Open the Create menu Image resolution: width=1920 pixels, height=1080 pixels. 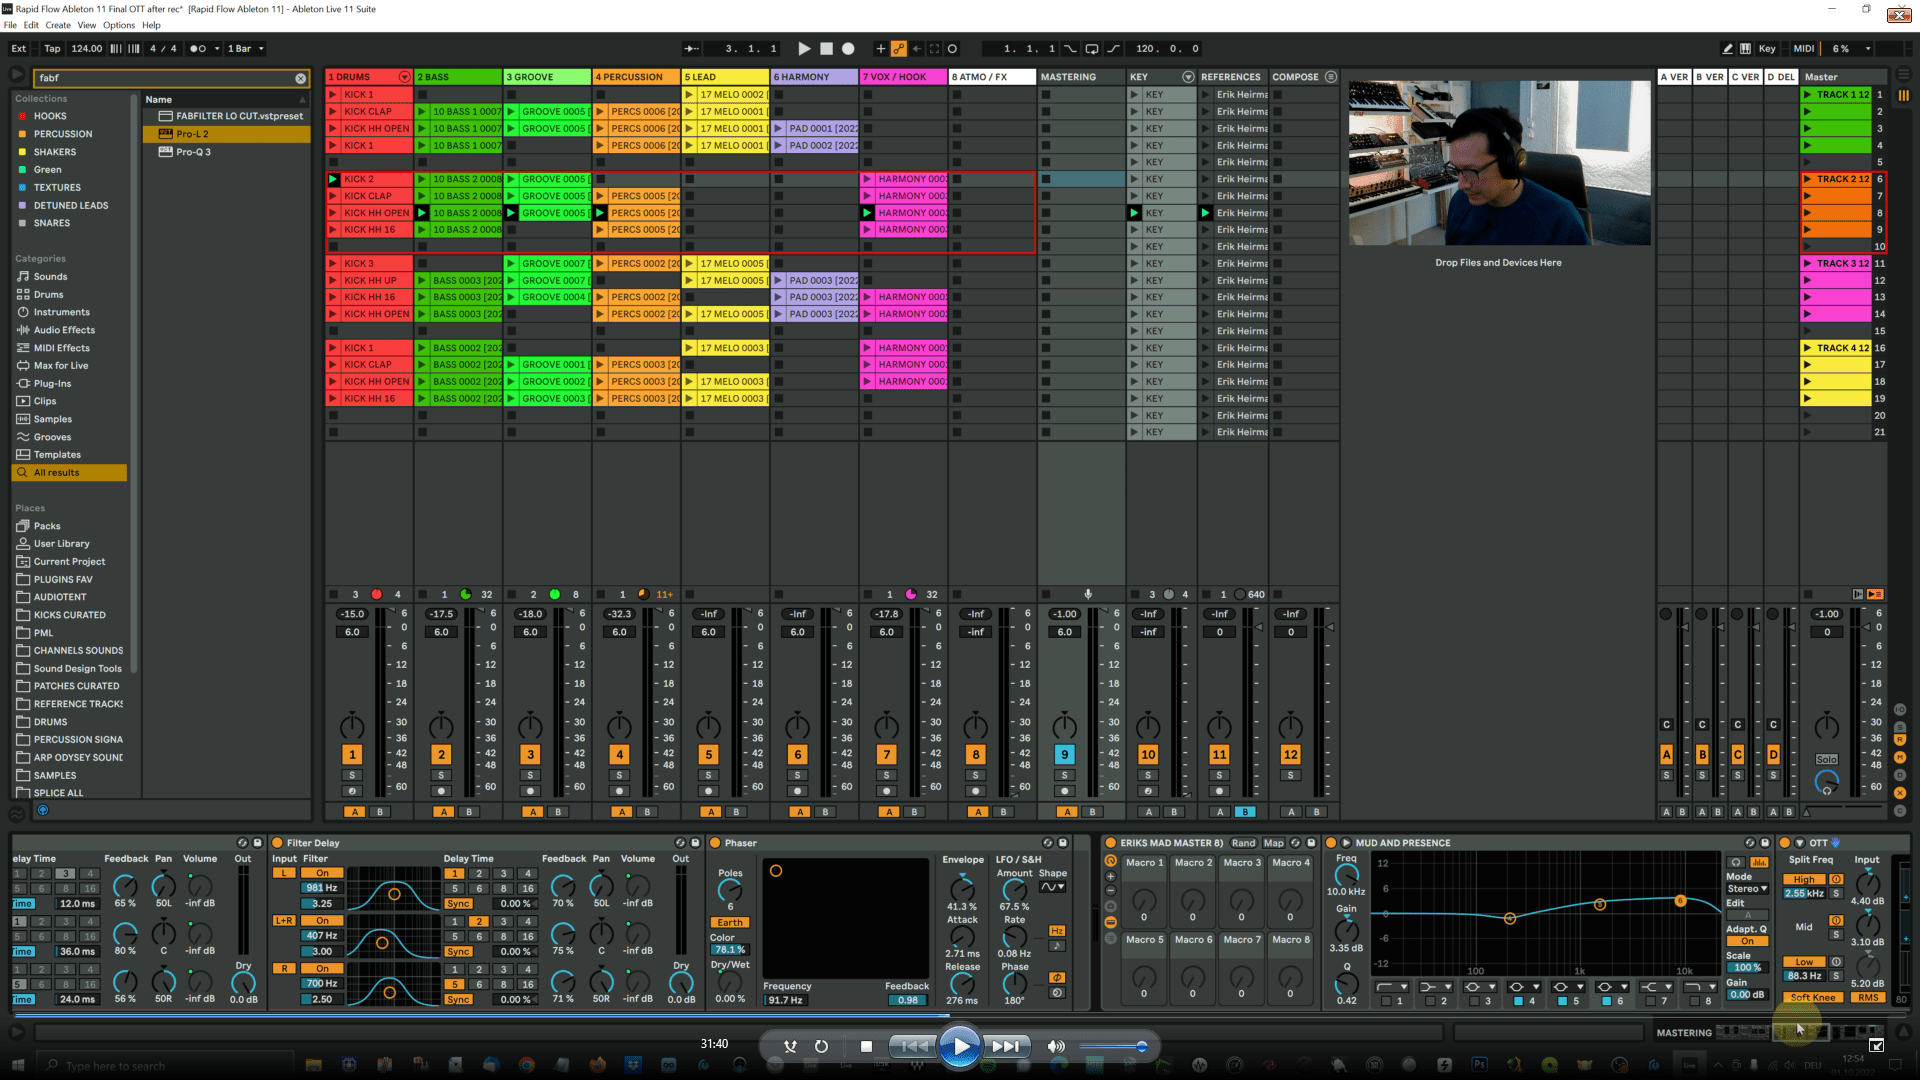(x=57, y=25)
